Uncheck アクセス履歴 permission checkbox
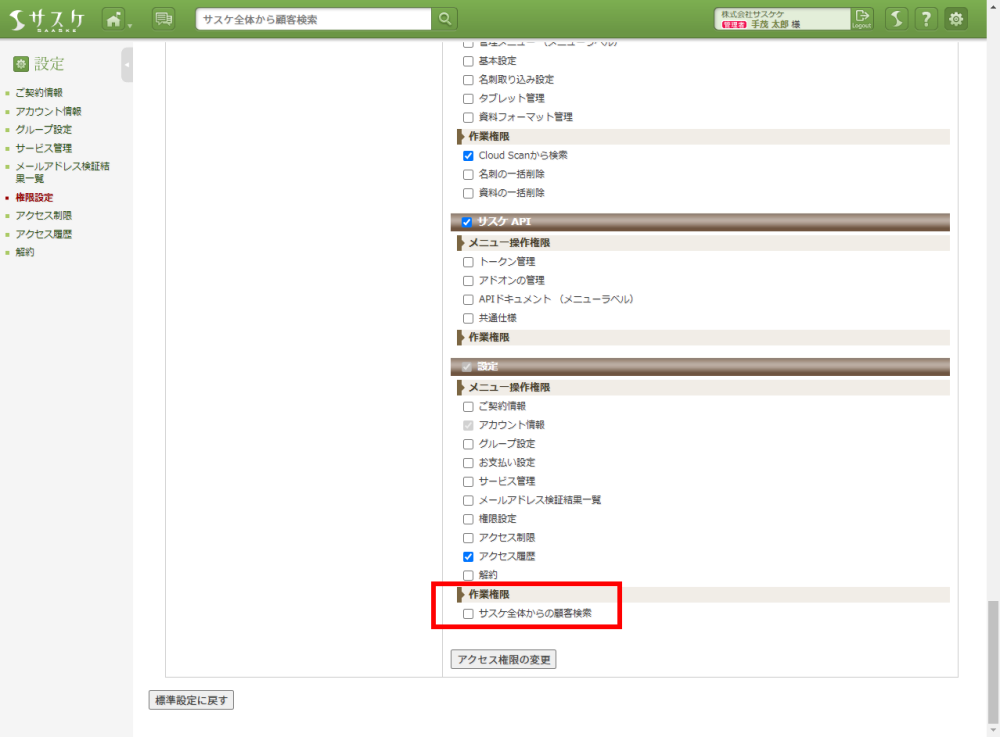 point(468,557)
